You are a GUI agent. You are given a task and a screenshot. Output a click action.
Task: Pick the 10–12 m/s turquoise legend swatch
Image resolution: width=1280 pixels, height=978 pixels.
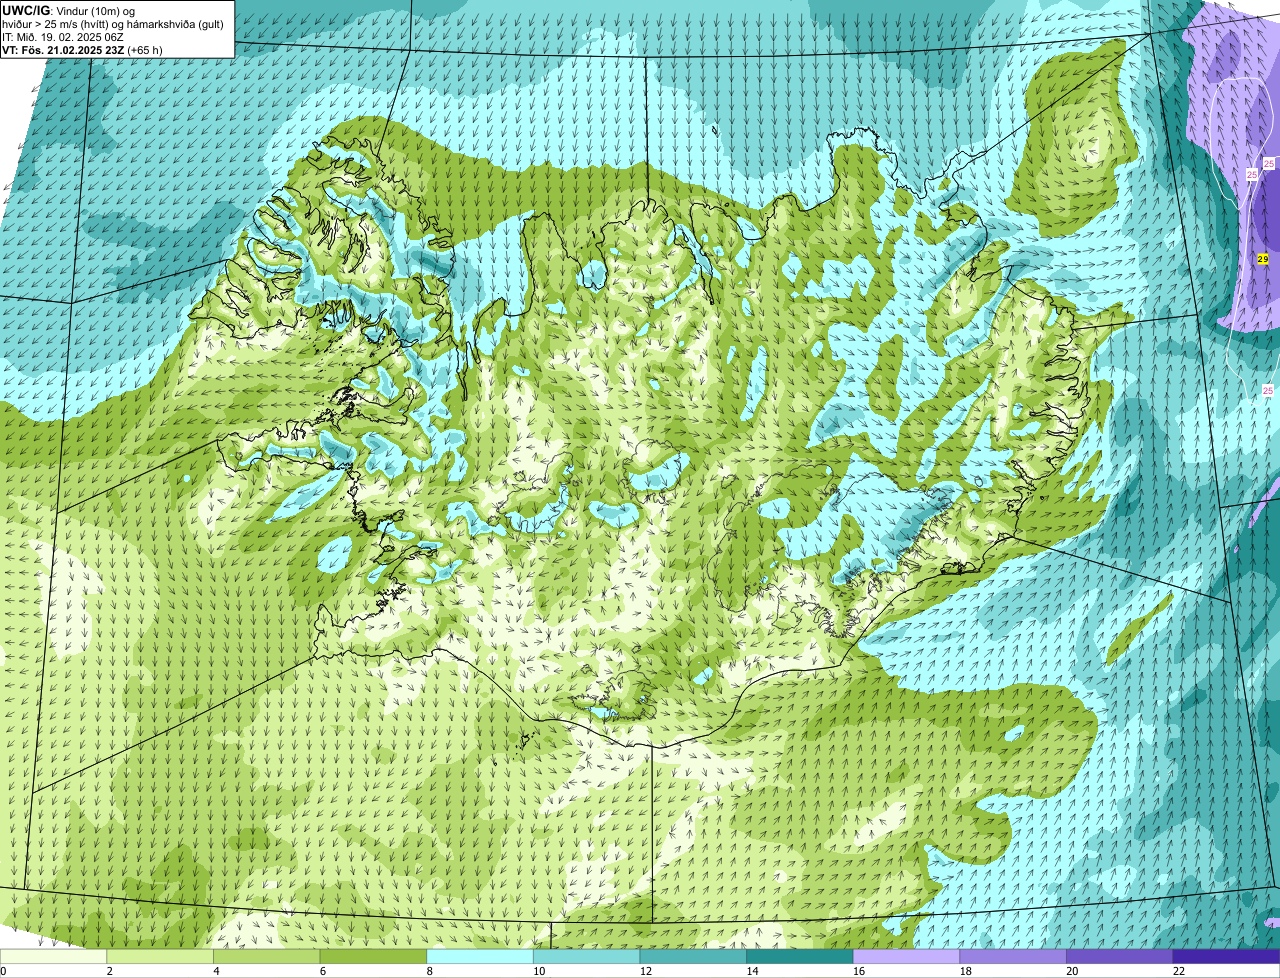(x=586, y=956)
